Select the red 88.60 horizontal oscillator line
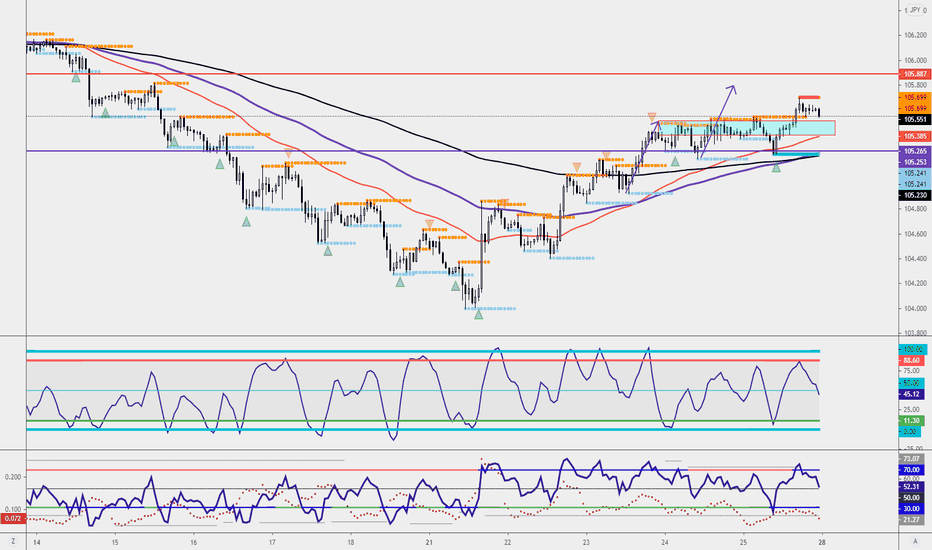932x550 pixels. (x=423, y=360)
